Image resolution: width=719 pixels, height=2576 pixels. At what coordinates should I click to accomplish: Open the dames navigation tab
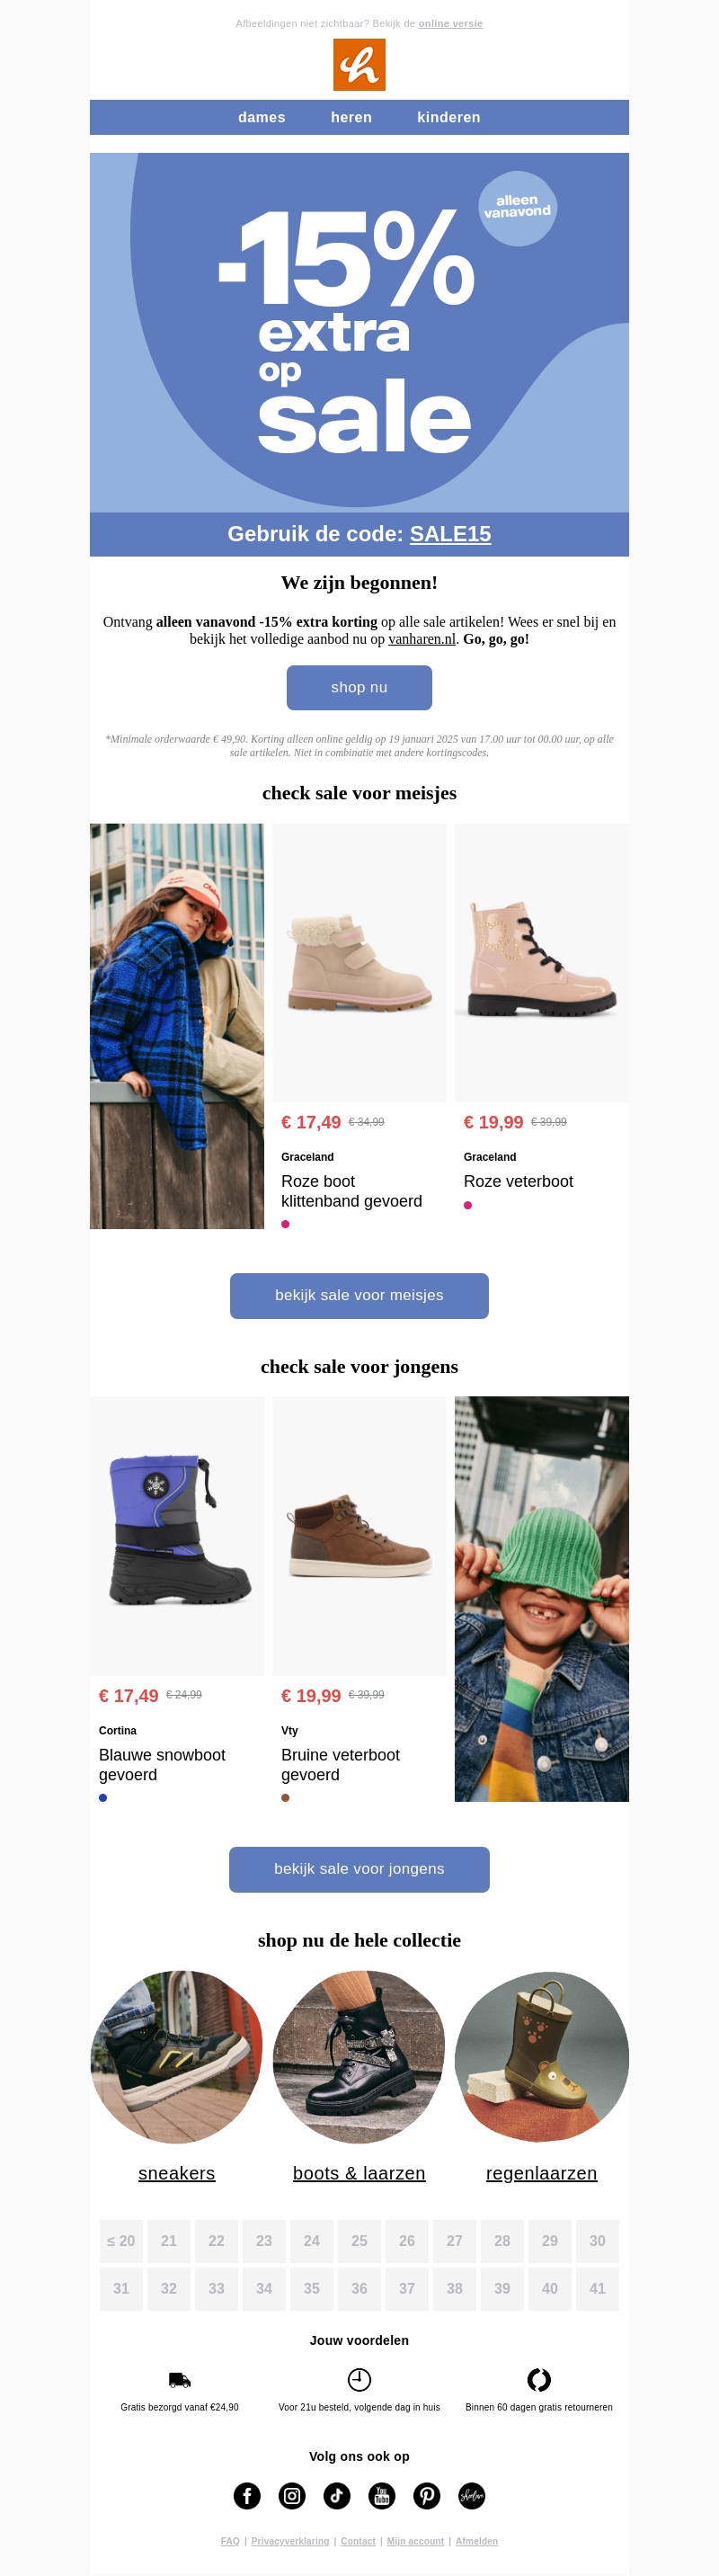262,117
